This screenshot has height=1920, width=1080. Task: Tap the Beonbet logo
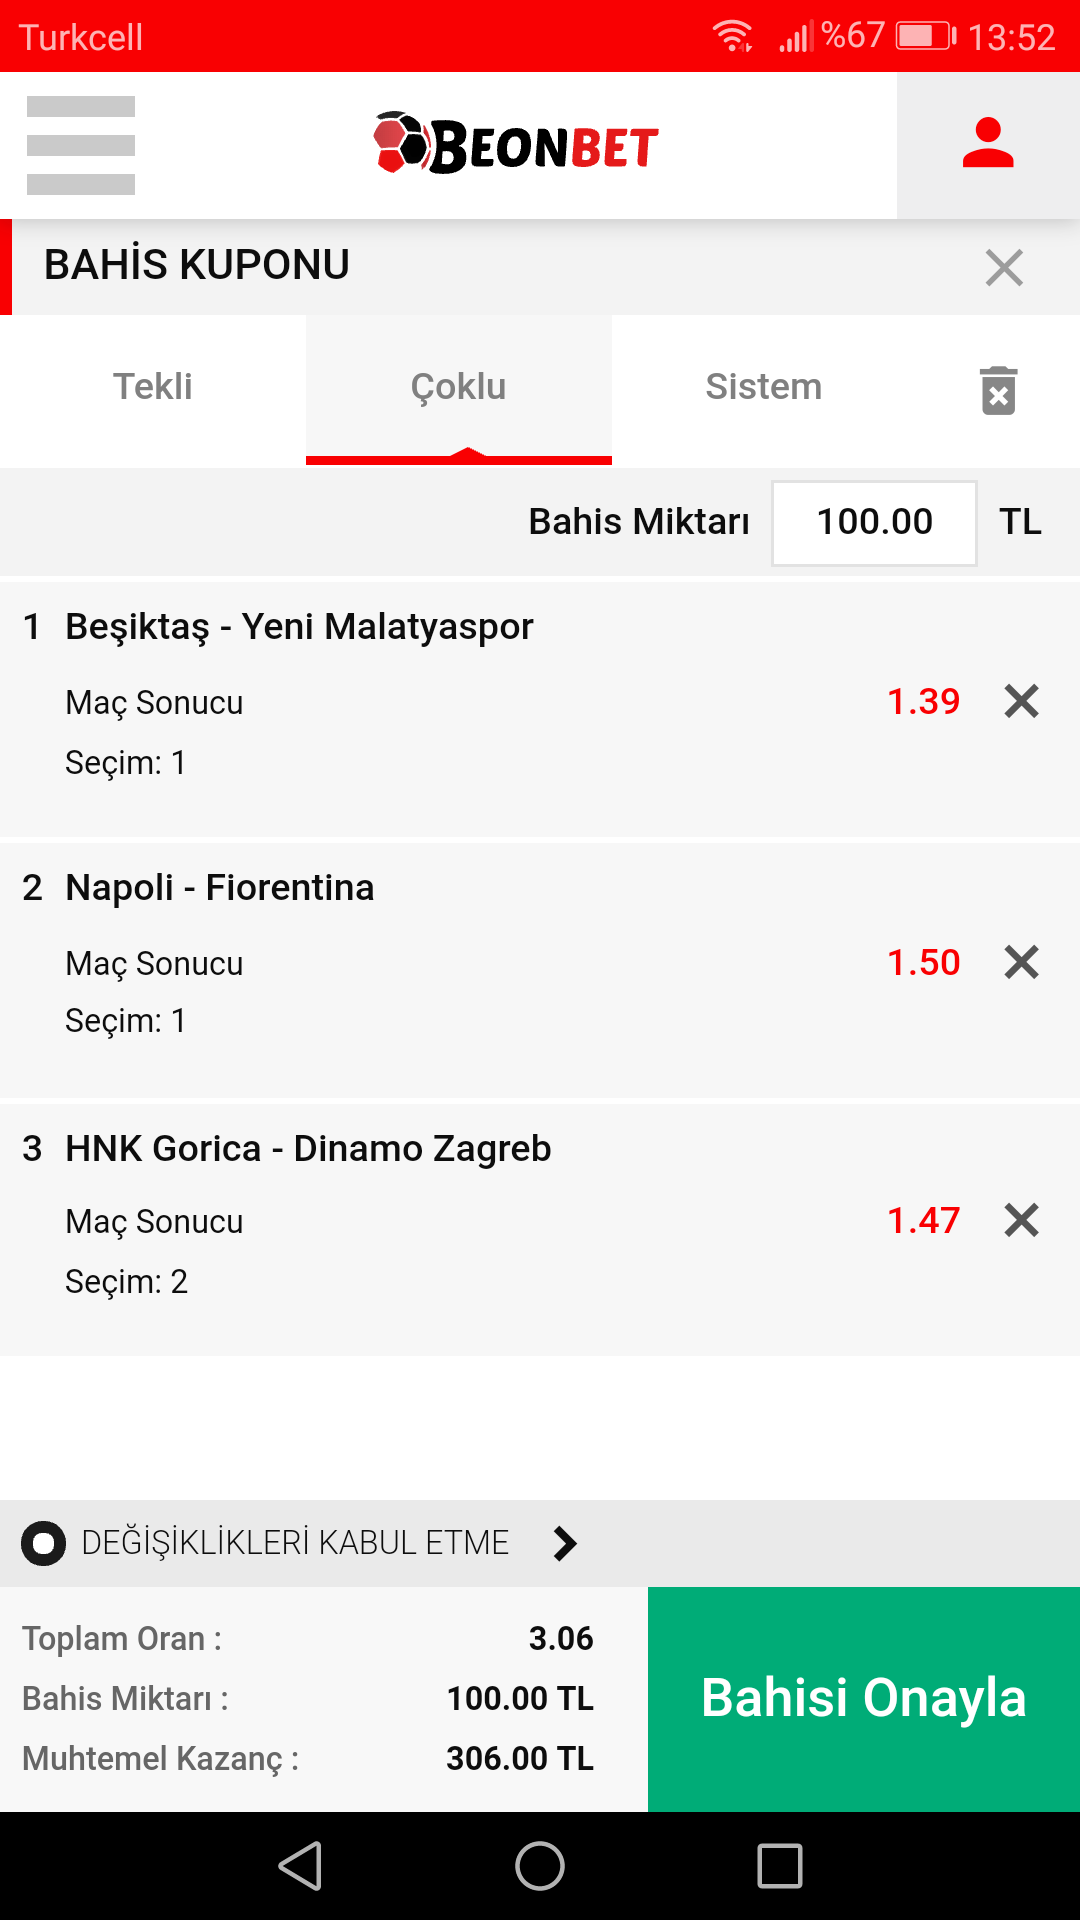516,144
